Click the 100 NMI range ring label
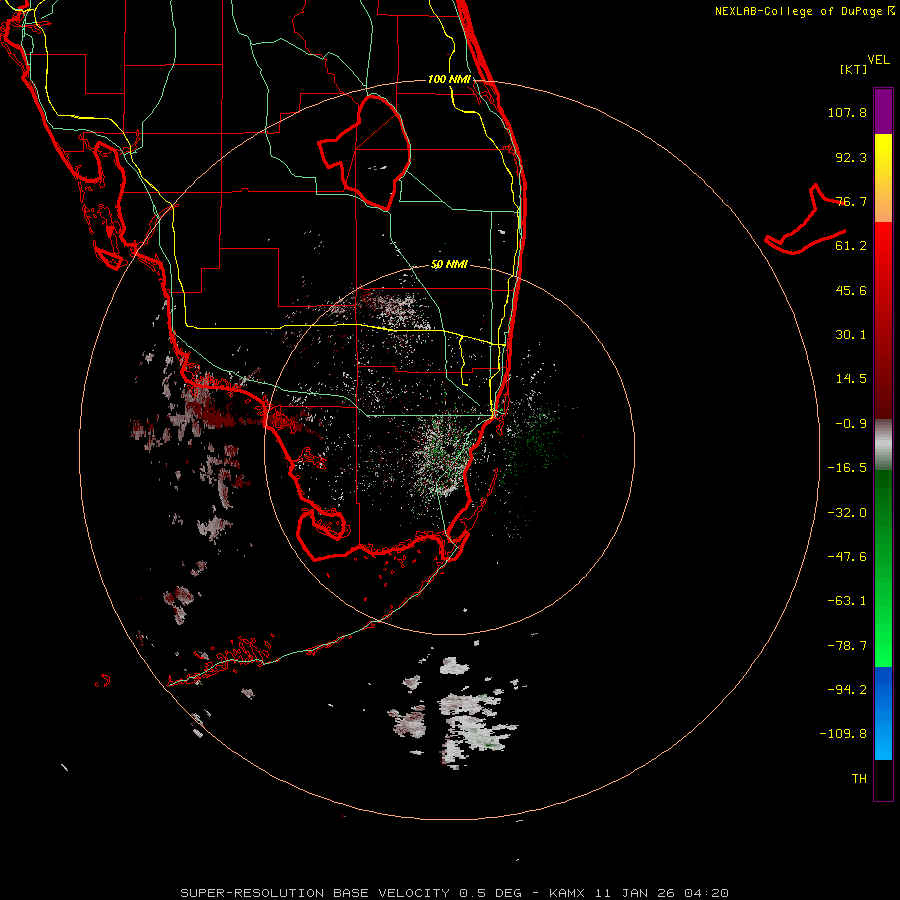Viewport: 900px width, 900px height. (449, 79)
